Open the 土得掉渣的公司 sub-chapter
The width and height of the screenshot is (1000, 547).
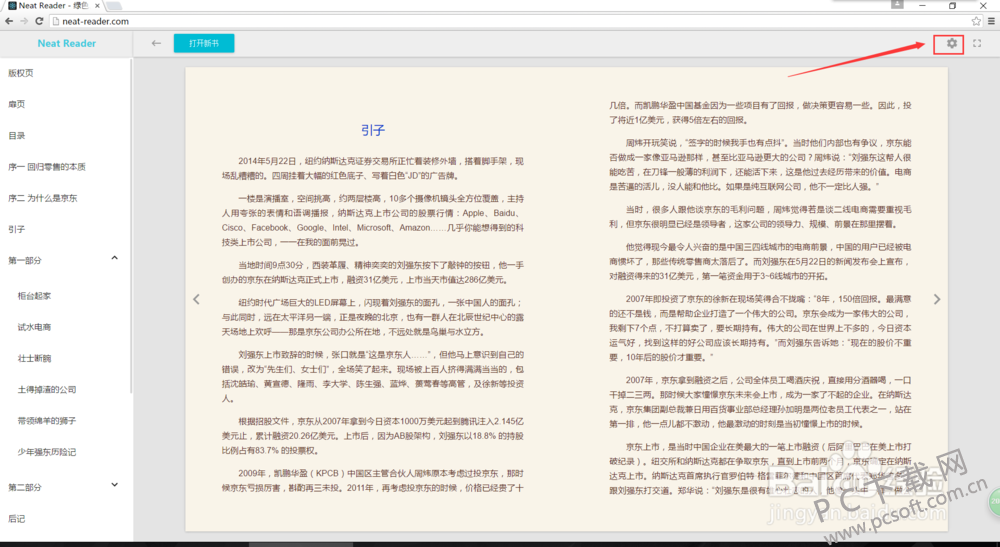tap(47, 390)
